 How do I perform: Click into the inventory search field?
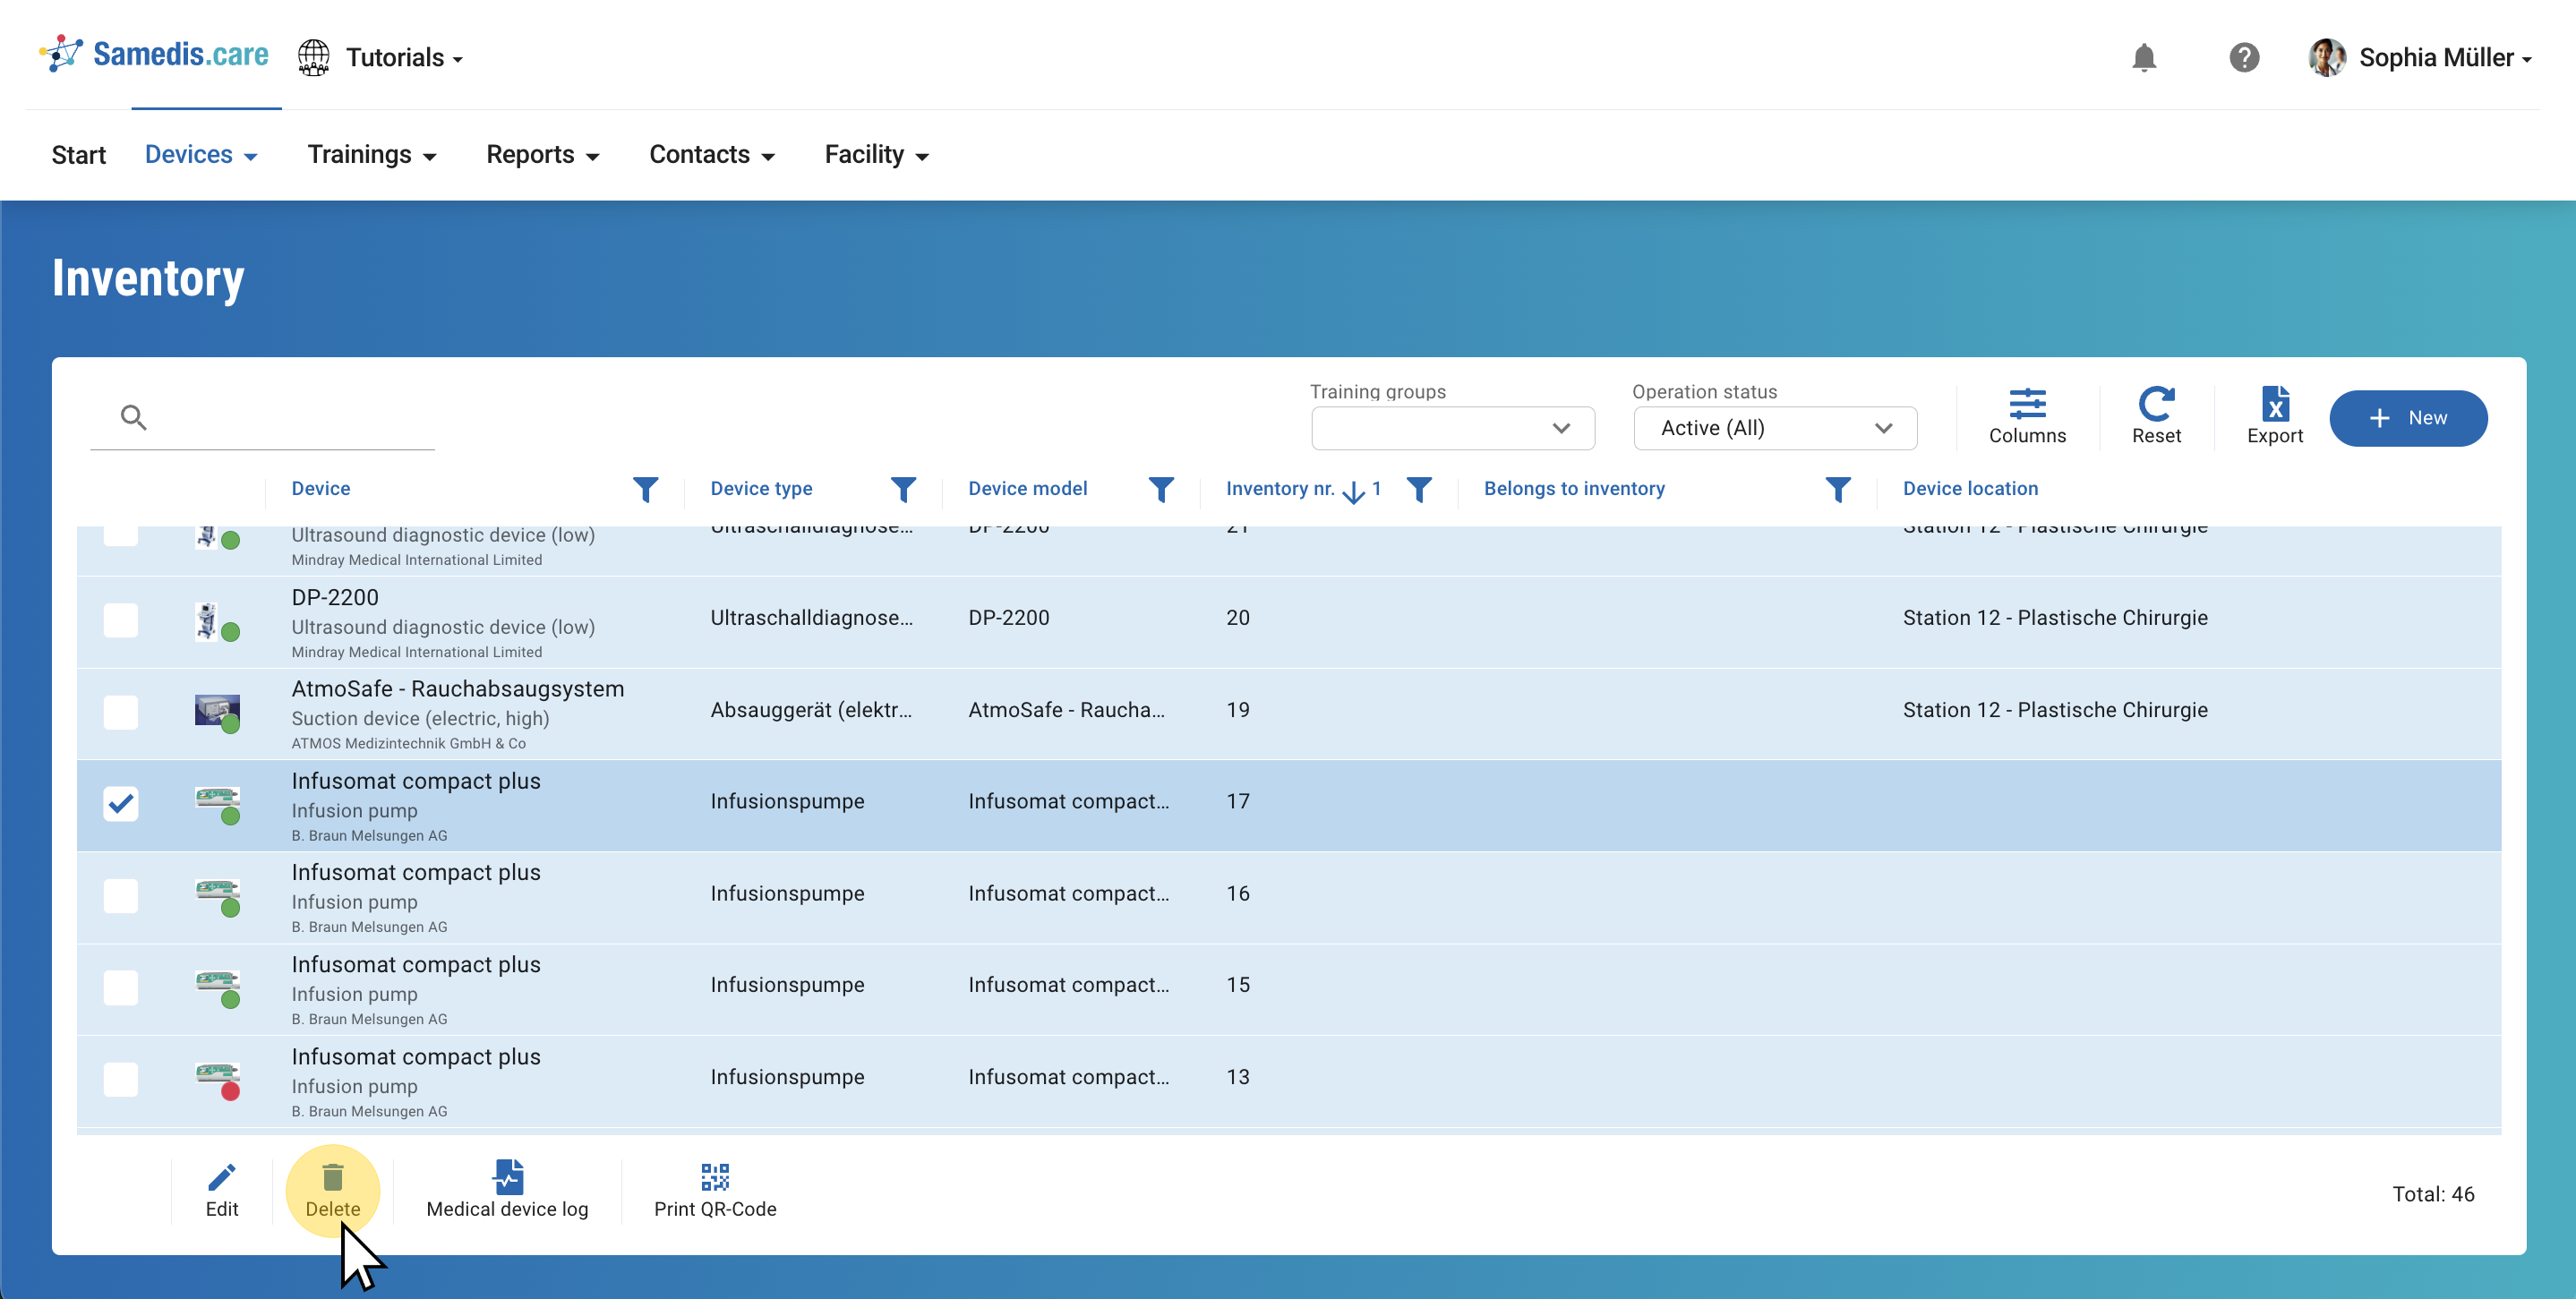(x=290, y=418)
